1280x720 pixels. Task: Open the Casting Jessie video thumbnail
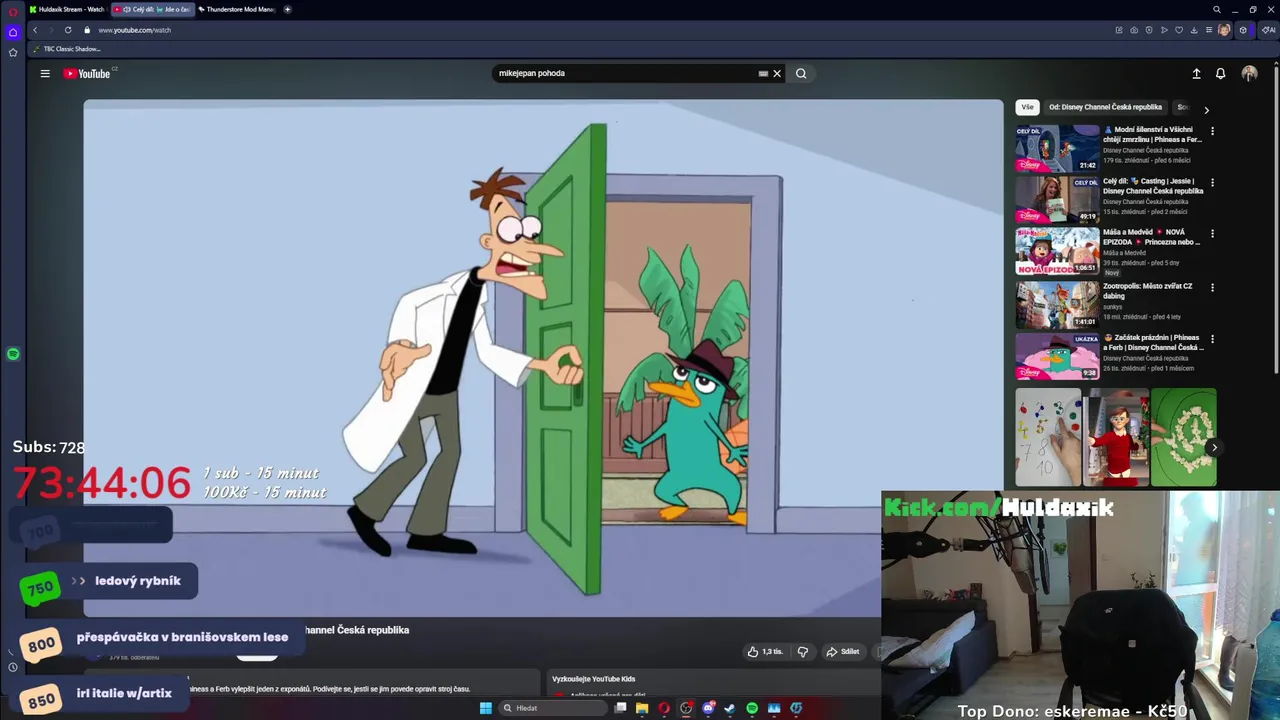[1057, 200]
